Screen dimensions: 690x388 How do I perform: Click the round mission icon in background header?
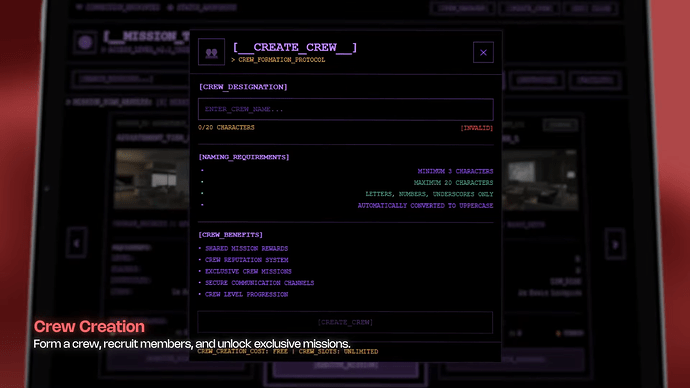[85, 42]
